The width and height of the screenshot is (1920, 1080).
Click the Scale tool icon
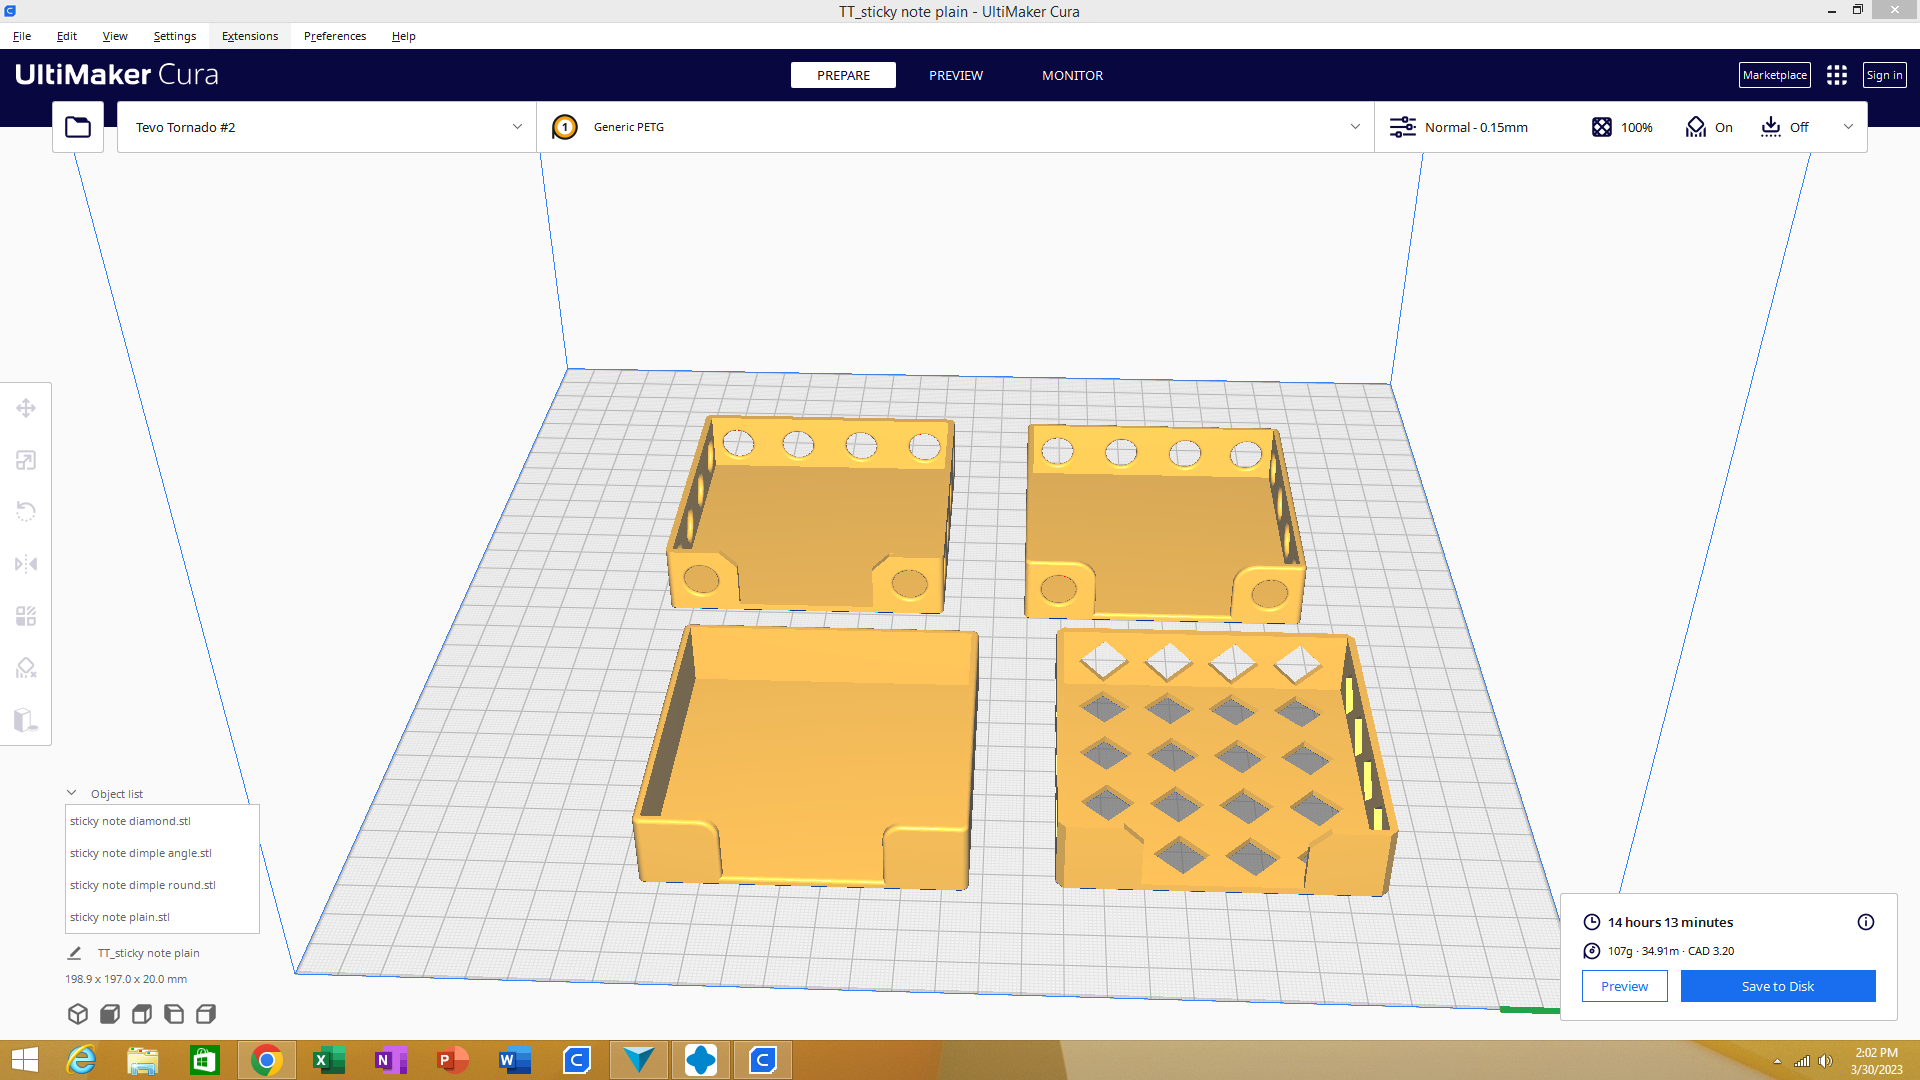coord(26,460)
